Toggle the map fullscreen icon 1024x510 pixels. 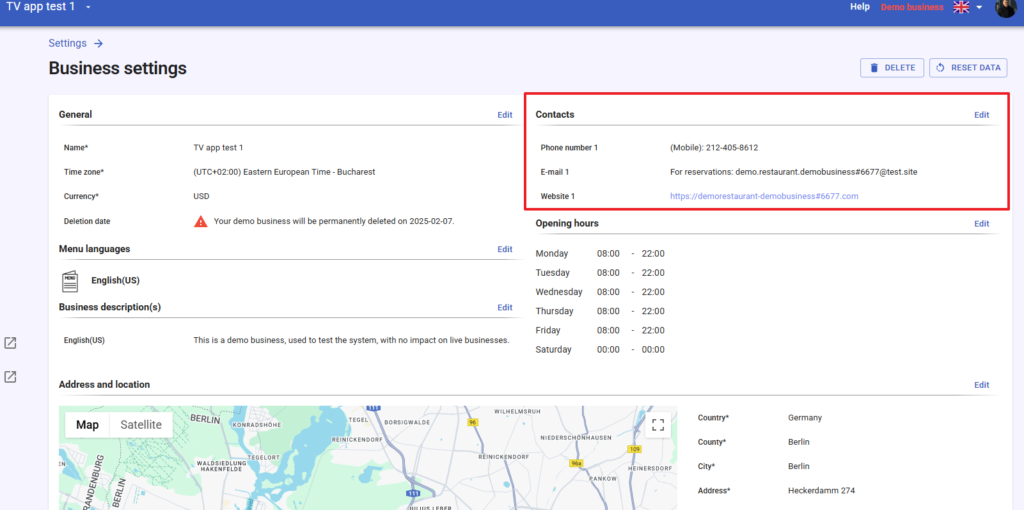(x=658, y=425)
